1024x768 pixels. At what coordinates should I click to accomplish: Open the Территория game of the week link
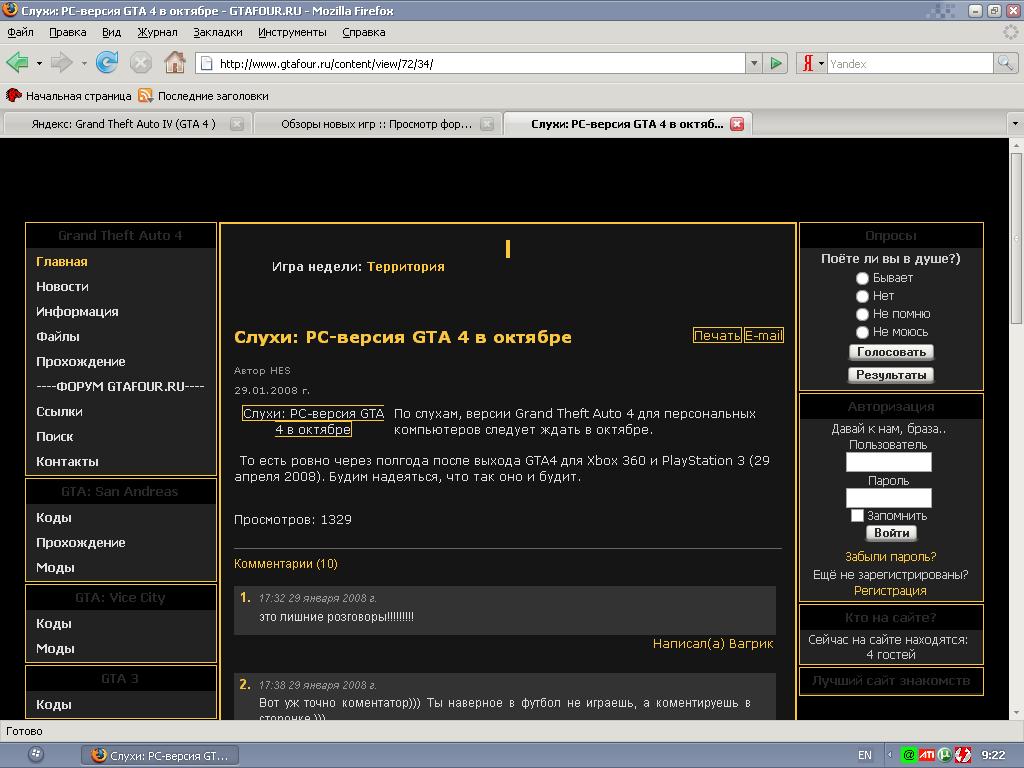[x=406, y=266]
